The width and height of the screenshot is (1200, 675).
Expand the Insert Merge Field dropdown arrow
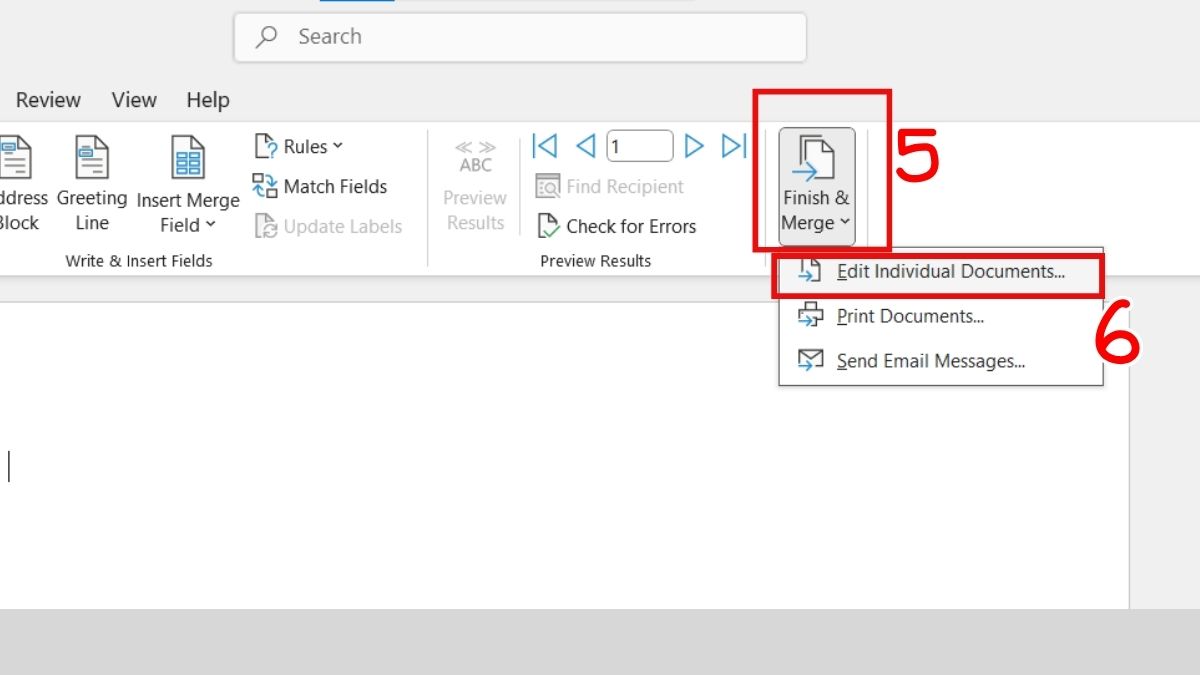pos(210,225)
